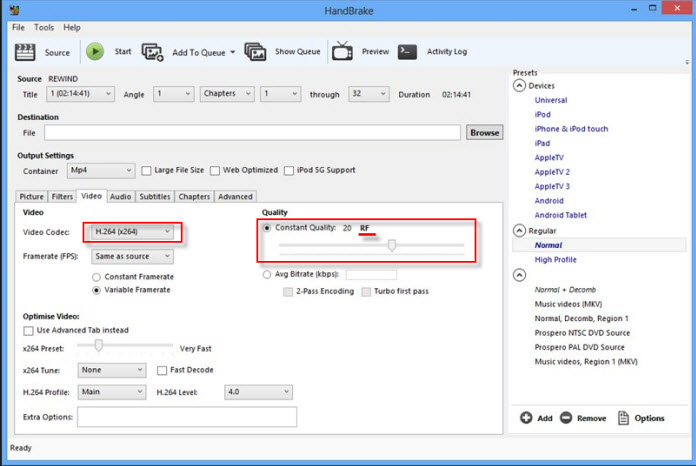
Task: Open the preset Options document icon
Action: 624,418
